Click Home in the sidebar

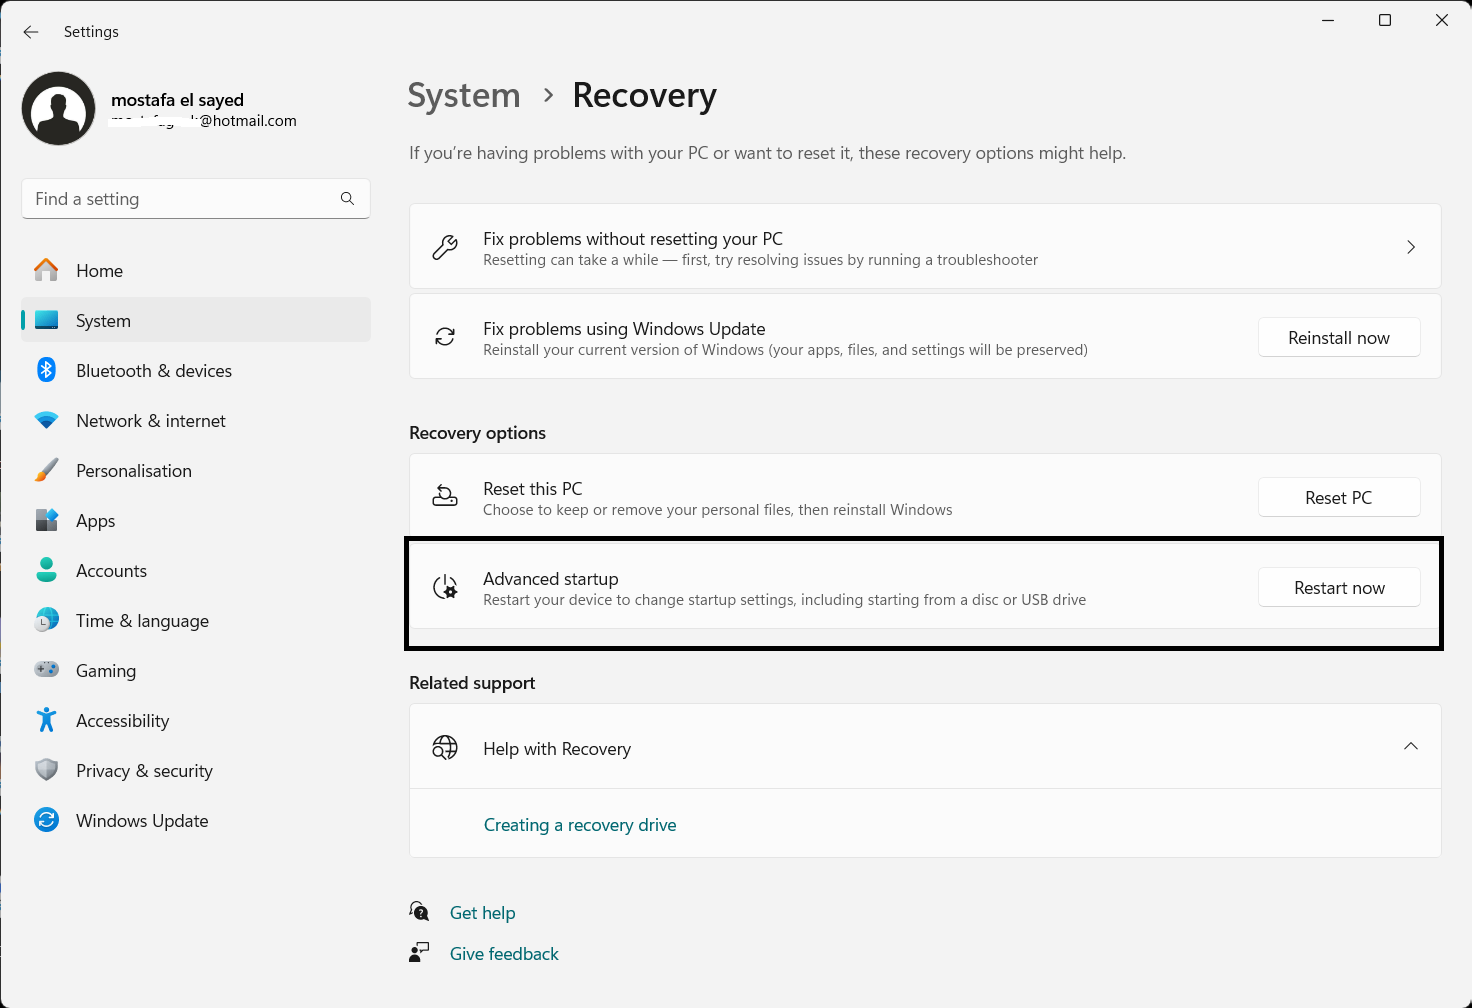tap(99, 270)
